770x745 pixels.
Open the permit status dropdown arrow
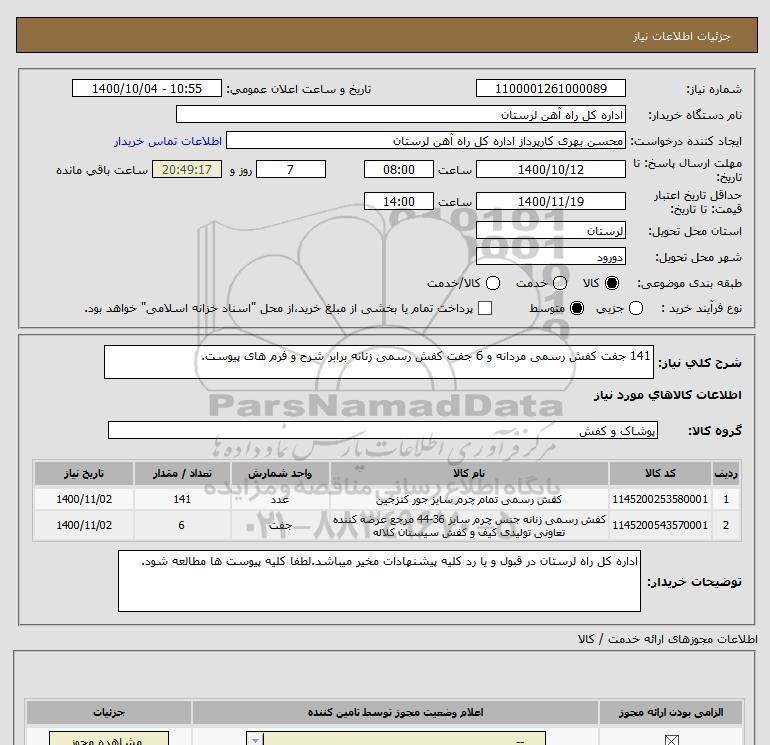pos(255,739)
